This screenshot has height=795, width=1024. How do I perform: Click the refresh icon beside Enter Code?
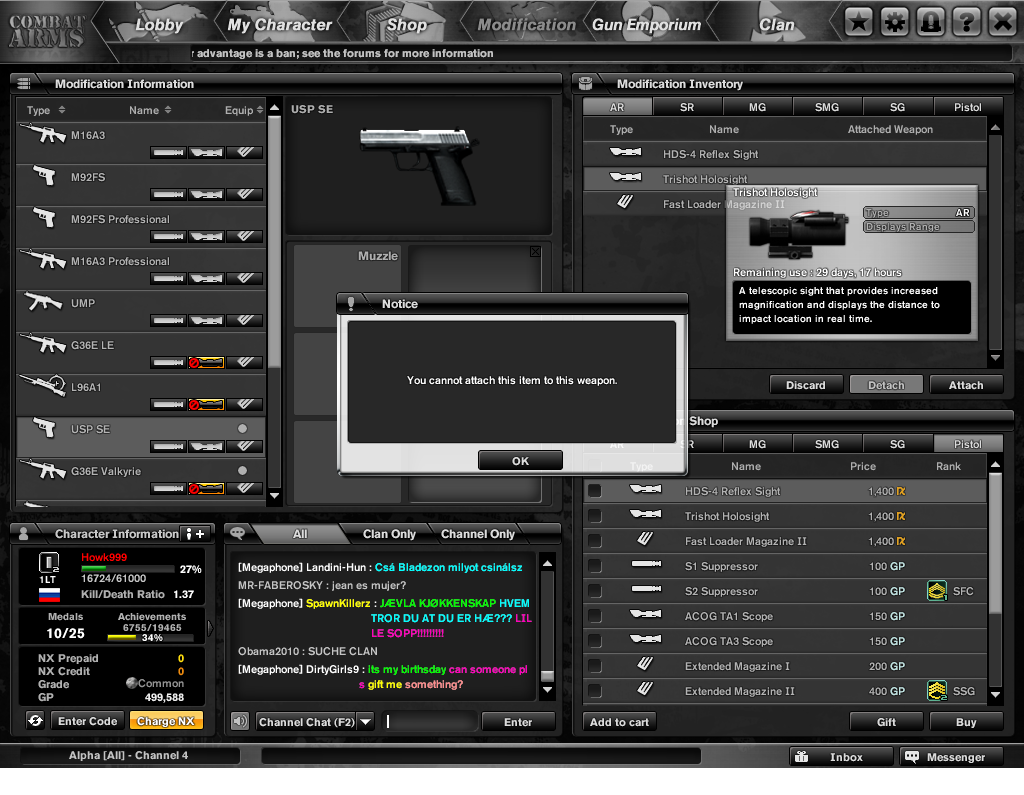coord(36,721)
